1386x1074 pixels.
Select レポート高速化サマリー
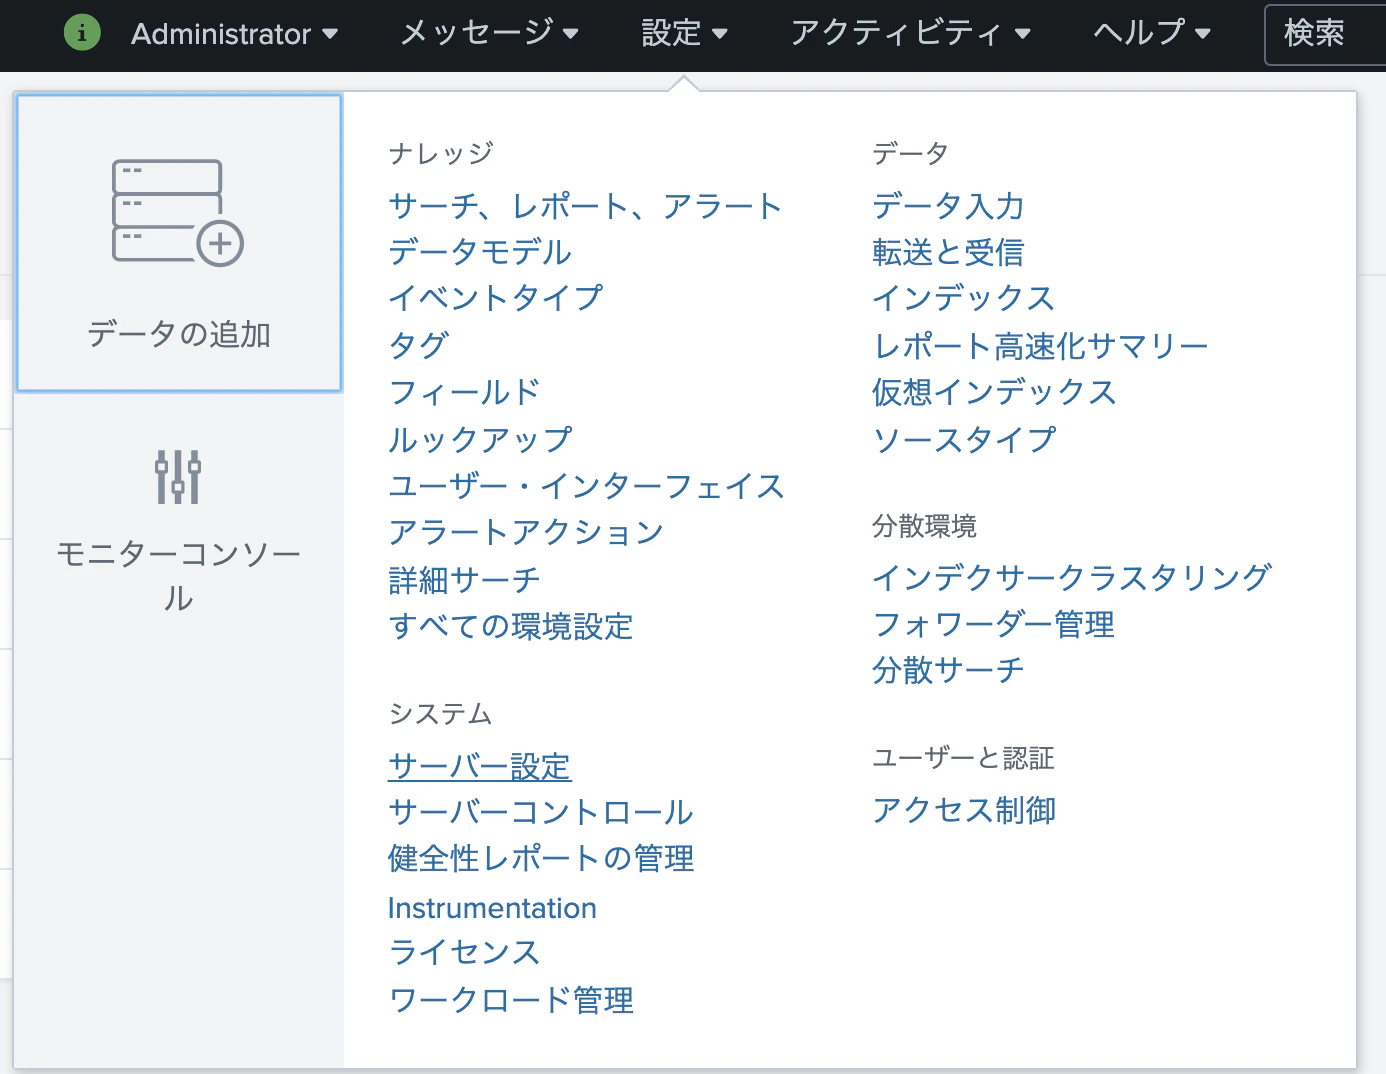pos(1040,346)
